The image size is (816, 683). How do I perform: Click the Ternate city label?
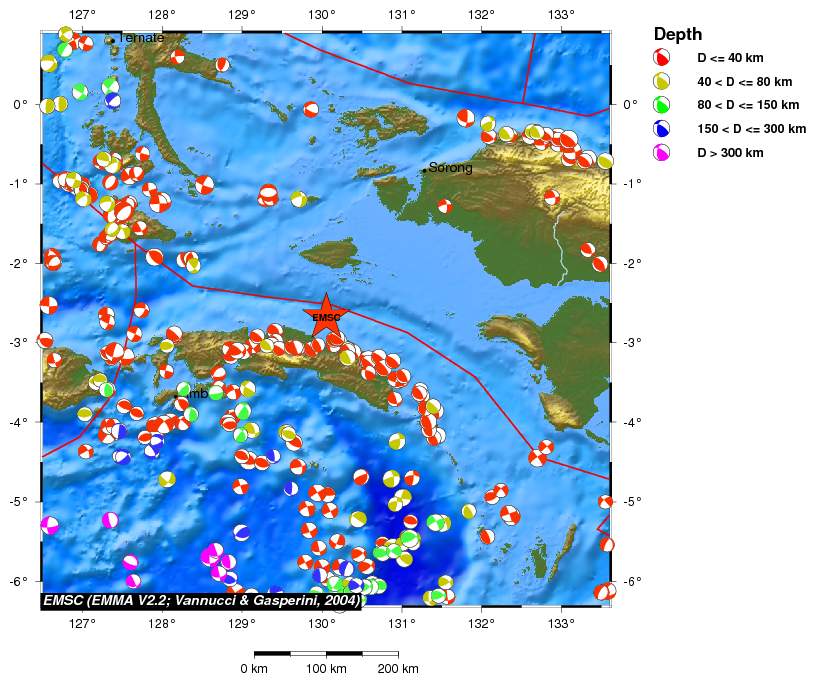(140, 38)
